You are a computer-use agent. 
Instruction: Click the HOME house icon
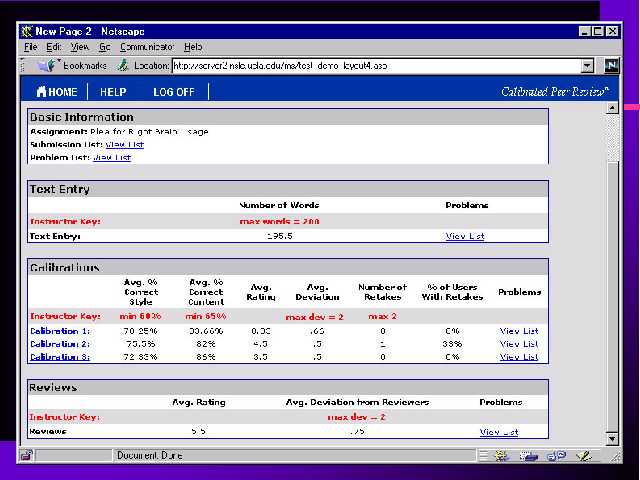(x=41, y=91)
